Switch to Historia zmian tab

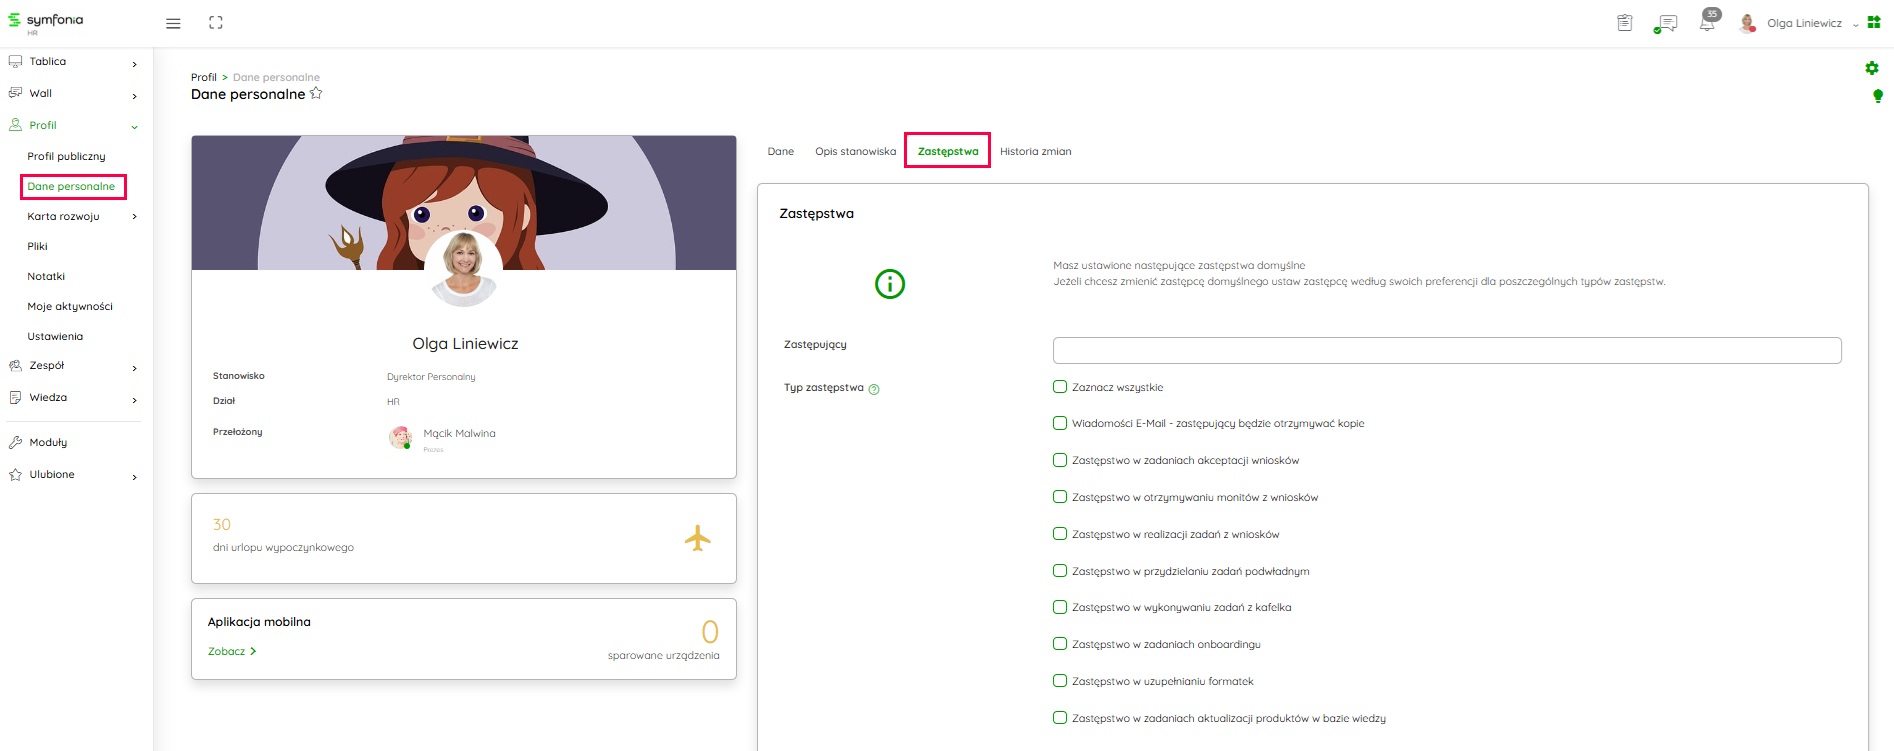(x=1035, y=152)
